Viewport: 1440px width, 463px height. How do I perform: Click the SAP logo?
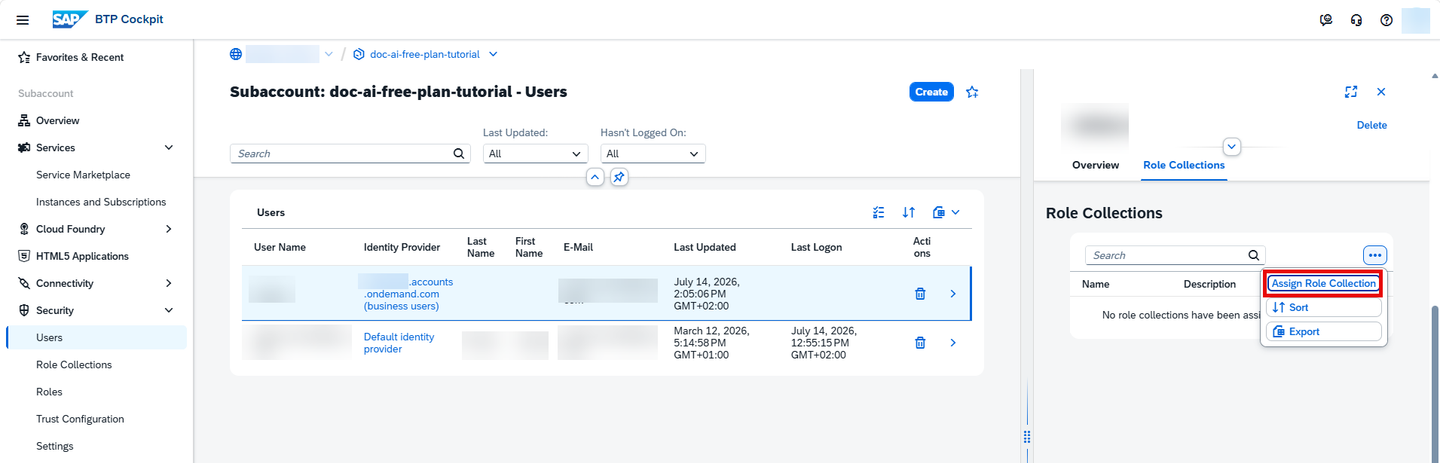click(x=70, y=20)
